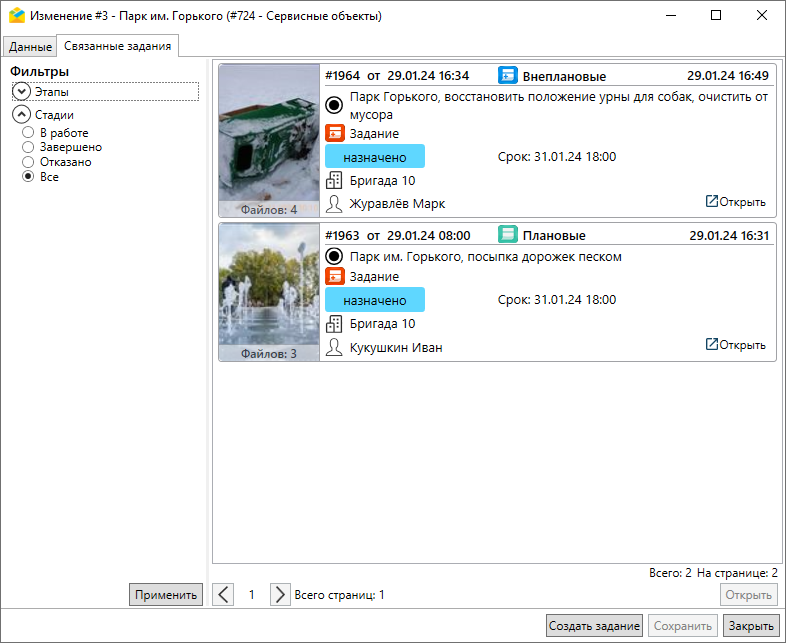Open the overturned bin photo thumbnail
The width and height of the screenshot is (786, 643).
click(268, 135)
